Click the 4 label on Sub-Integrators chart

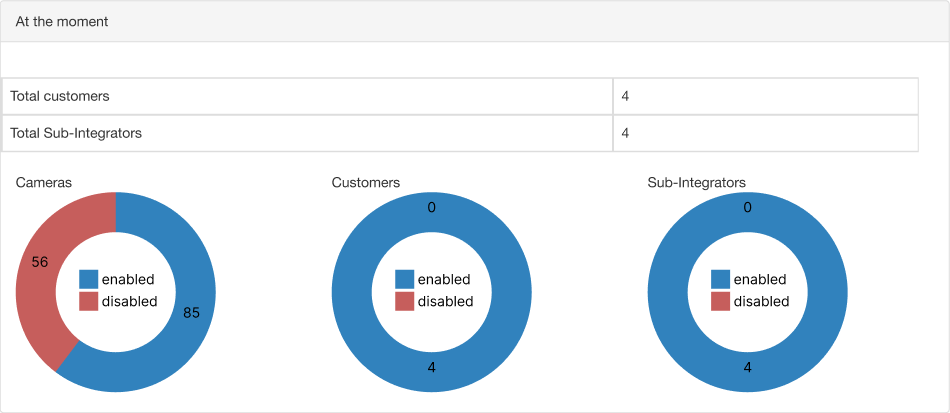point(748,367)
